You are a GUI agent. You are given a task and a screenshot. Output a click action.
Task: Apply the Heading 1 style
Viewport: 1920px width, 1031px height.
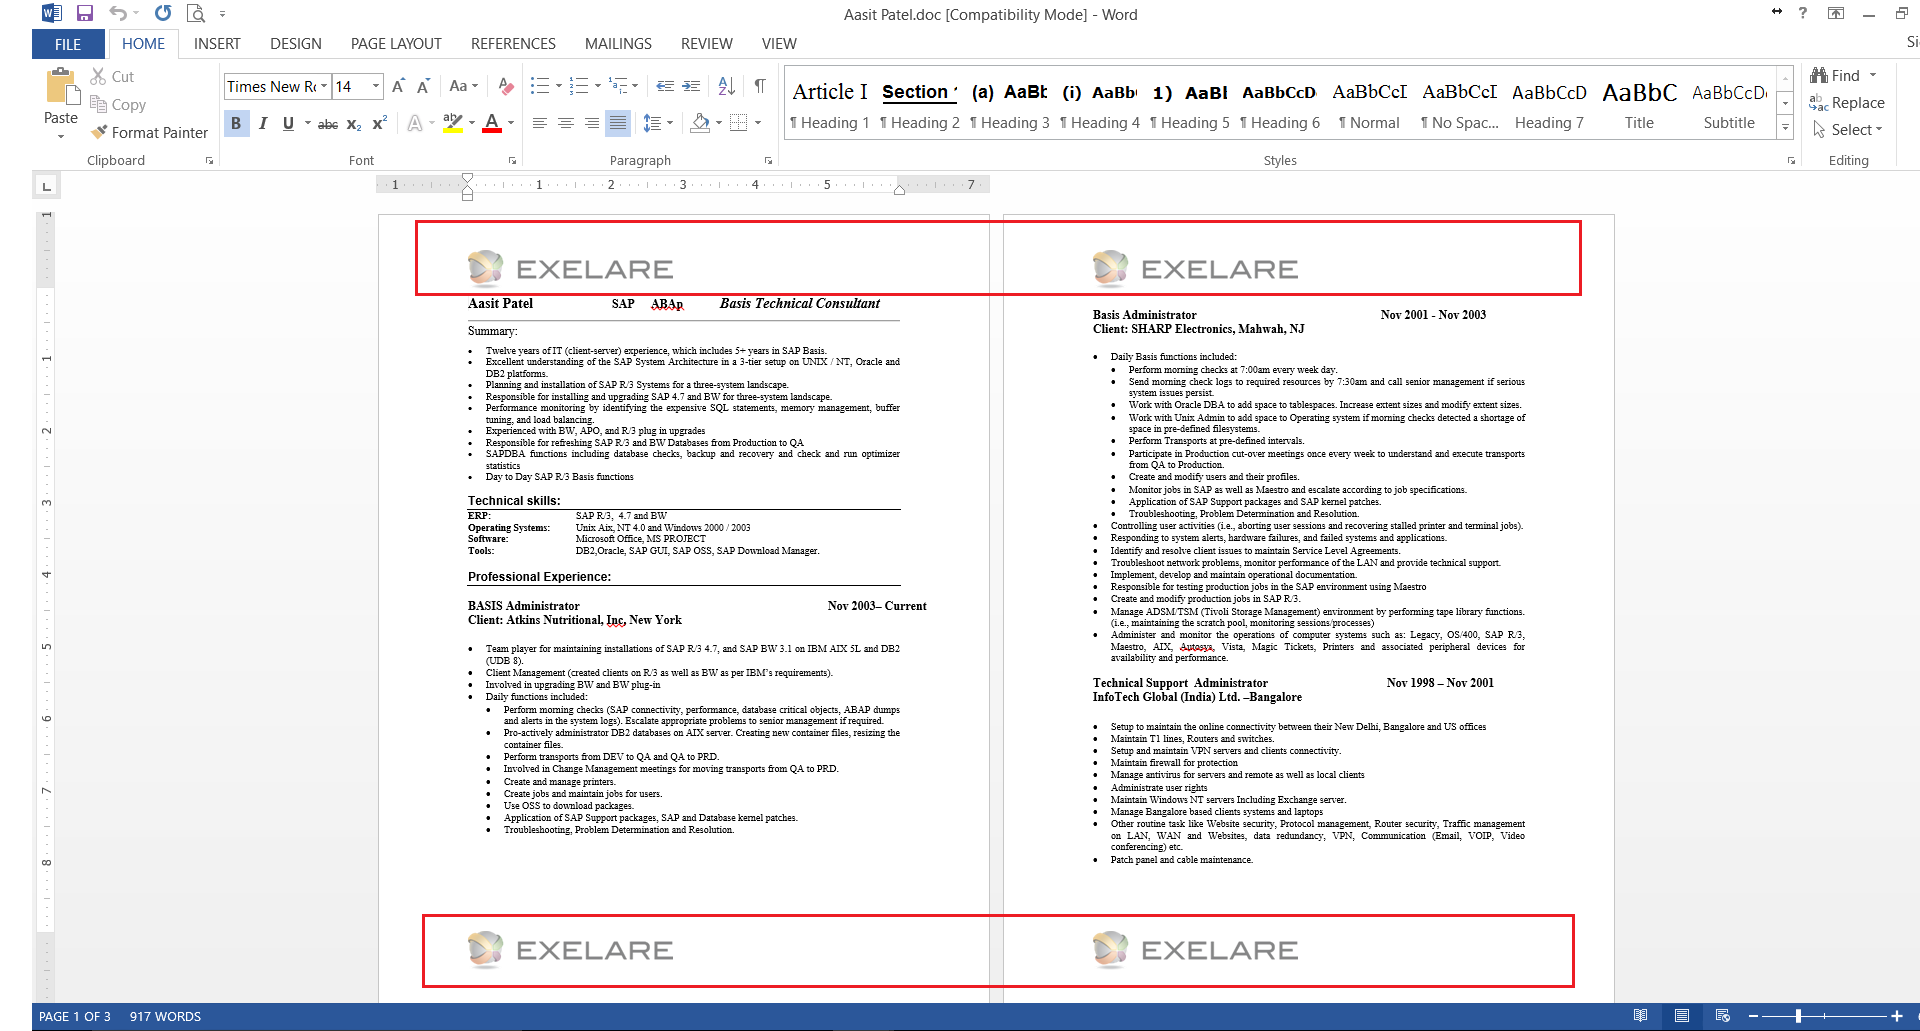(830, 104)
